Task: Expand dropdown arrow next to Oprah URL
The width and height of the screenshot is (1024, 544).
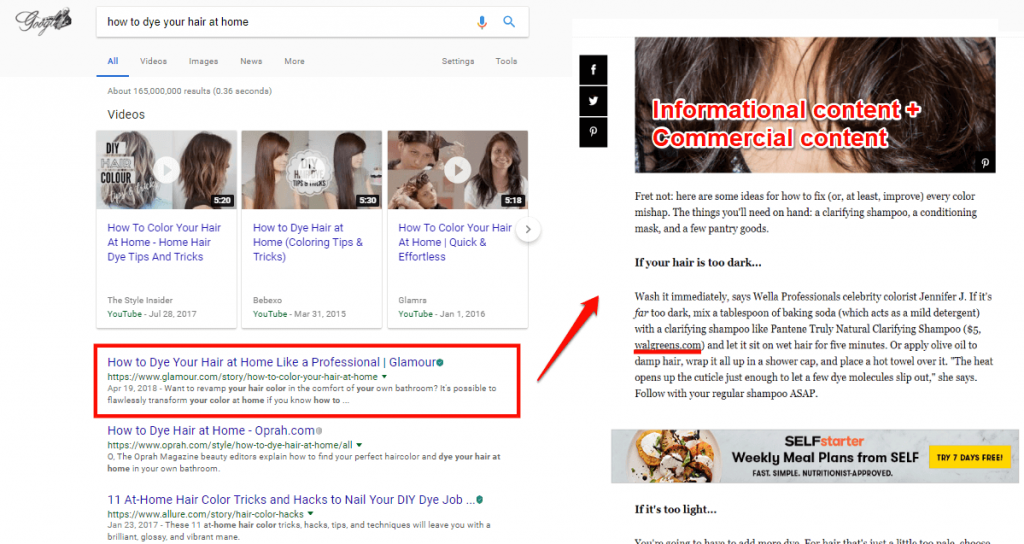Action: [358, 444]
